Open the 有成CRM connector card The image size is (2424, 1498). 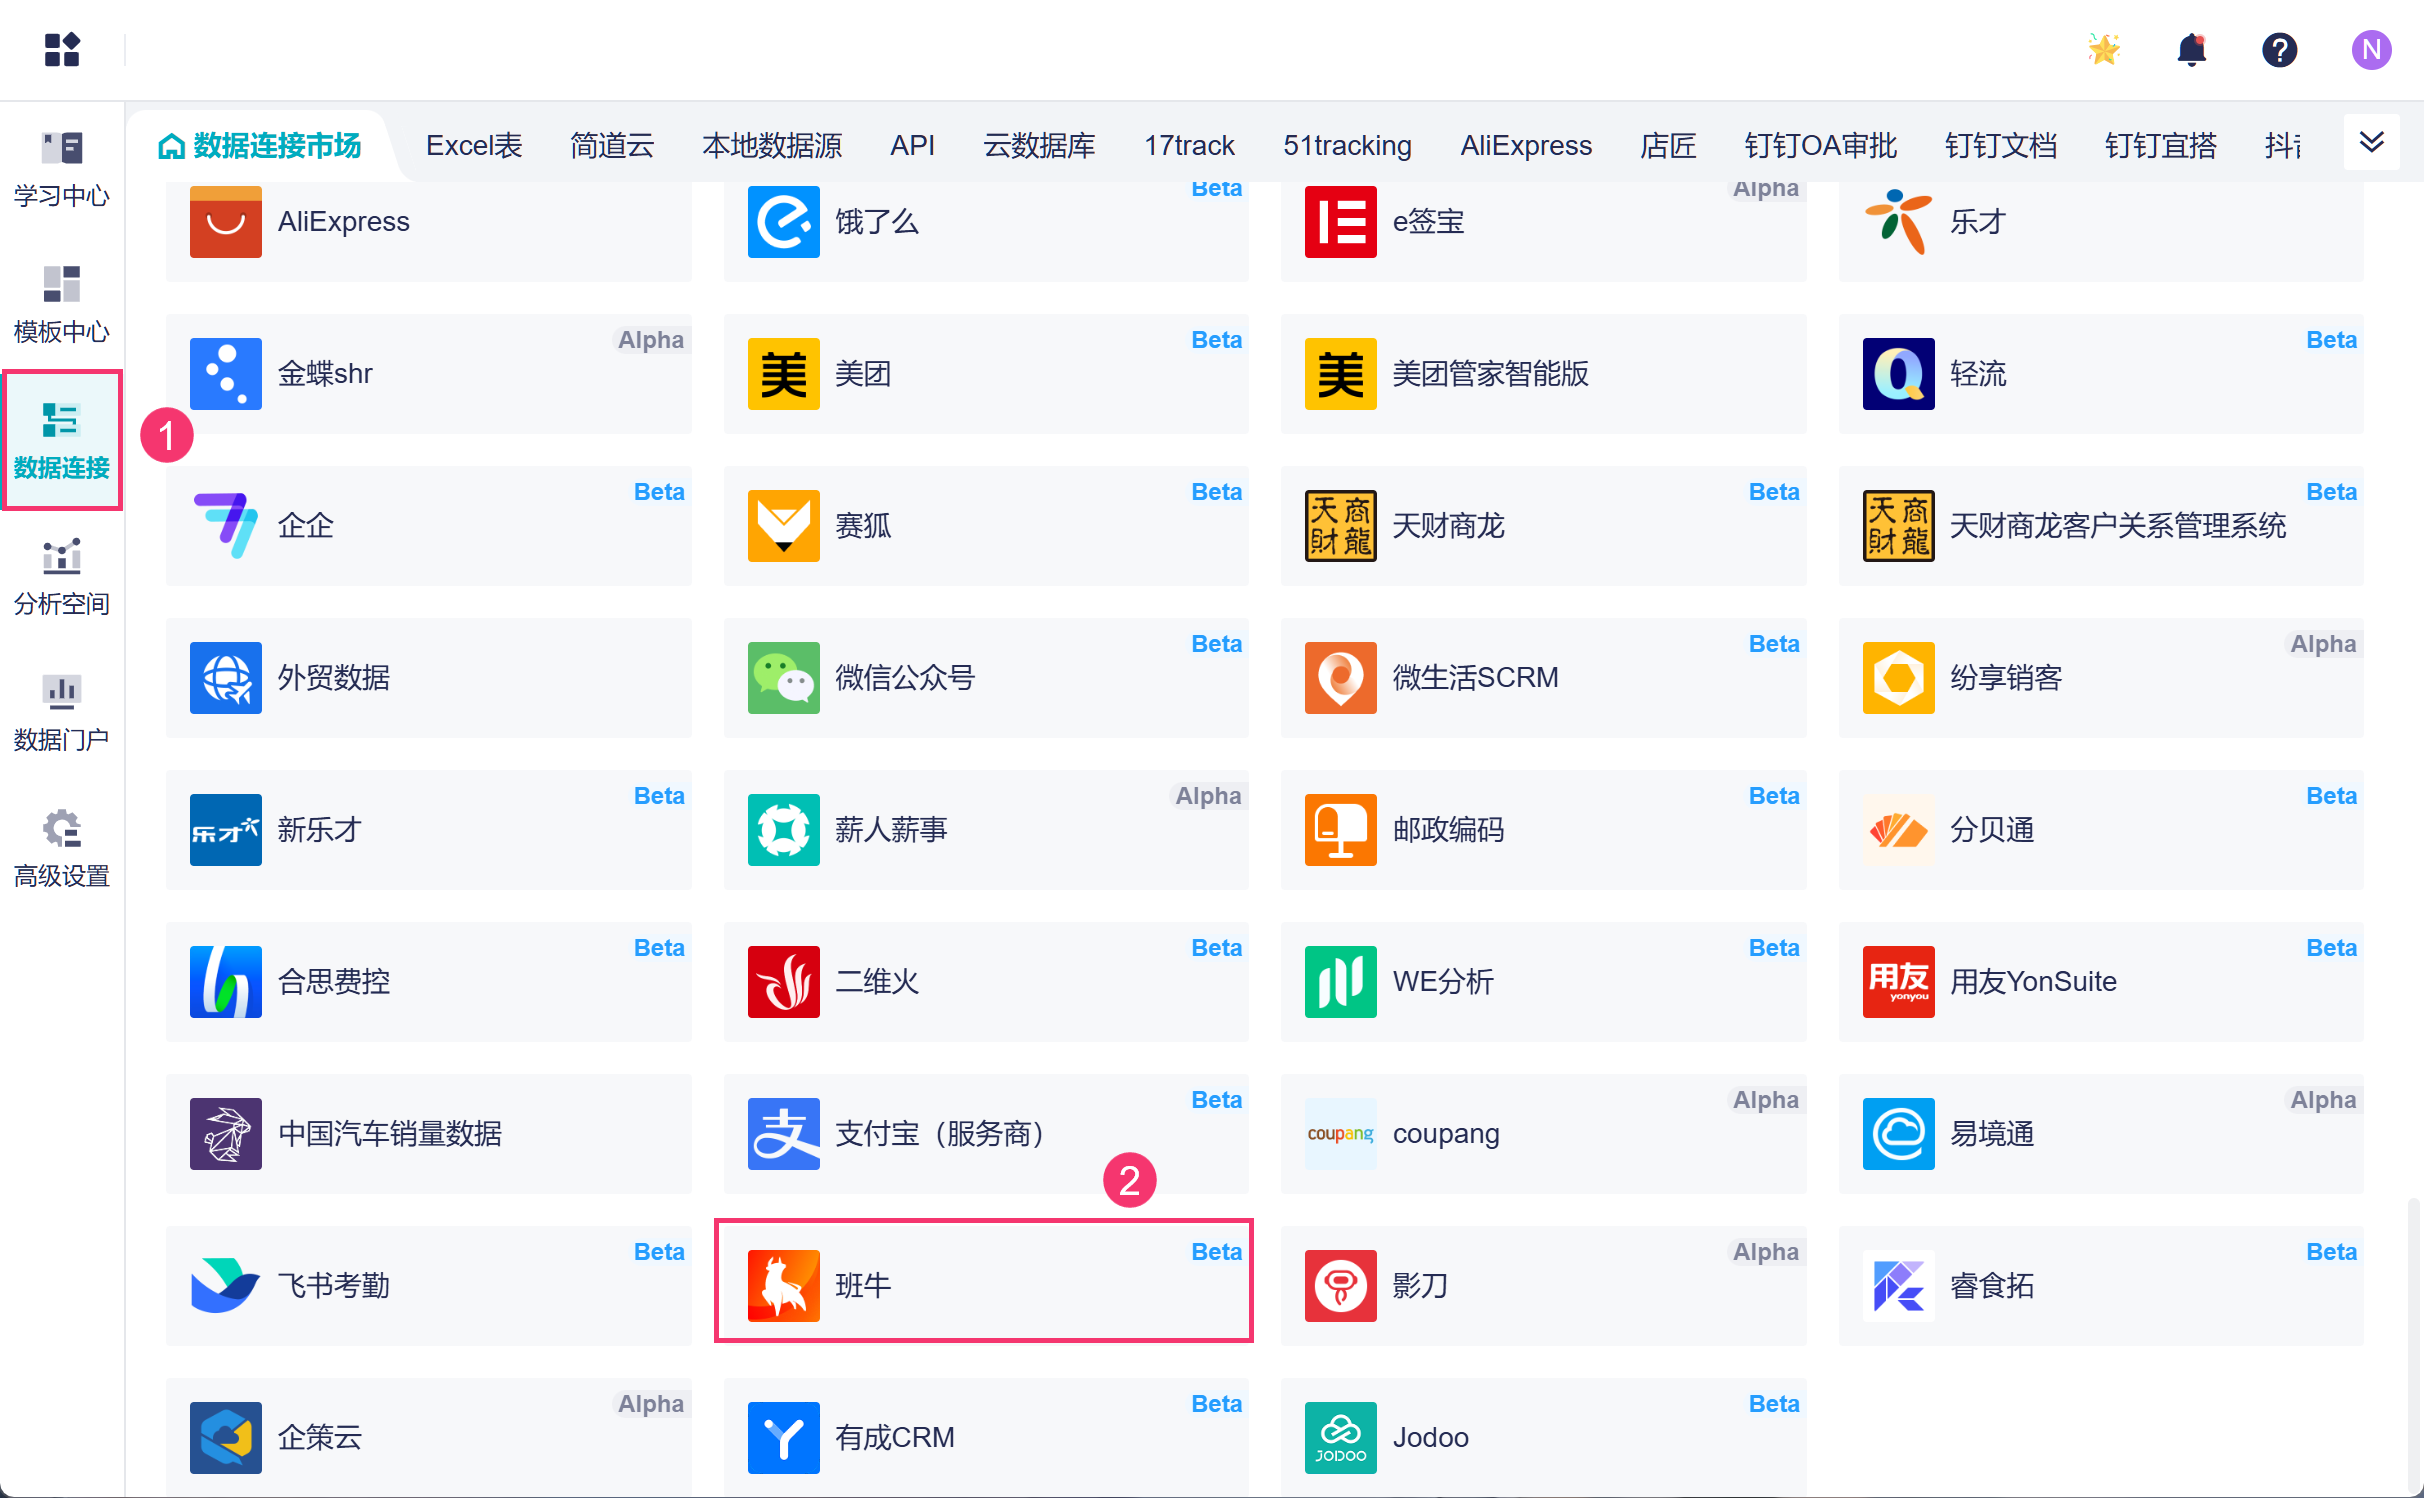point(986,1437)
